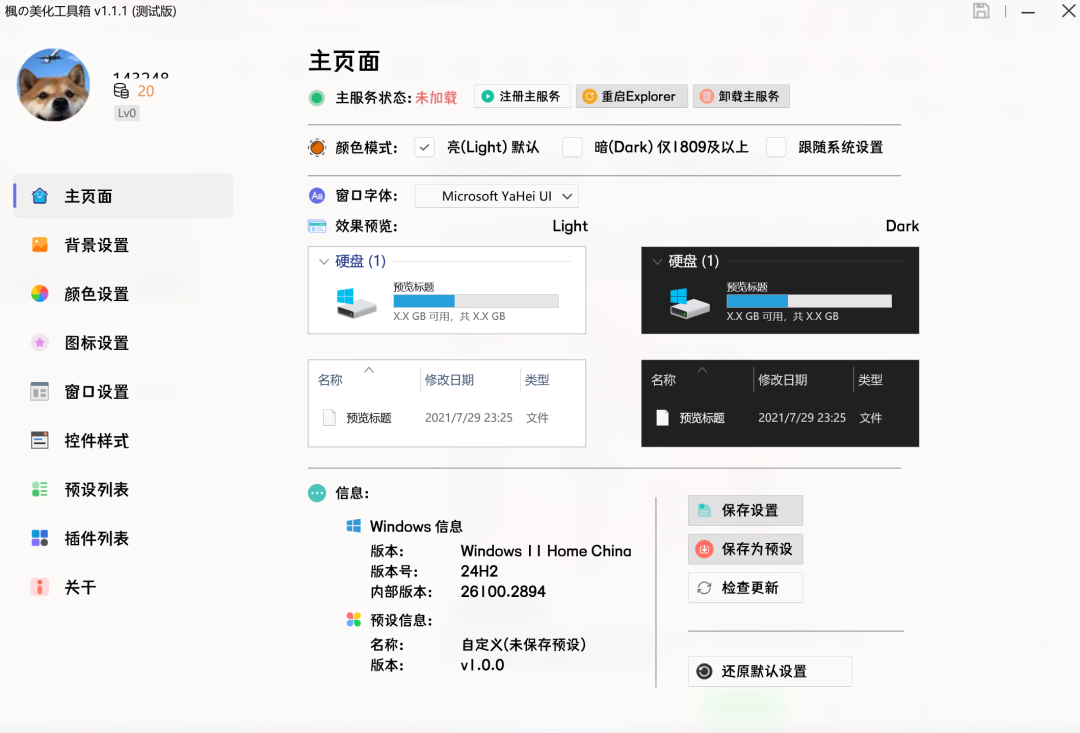Click 名称 column header in Light preview
Image resolution: width=1080 pixels, height=733 pixels.
coord(331,380)
